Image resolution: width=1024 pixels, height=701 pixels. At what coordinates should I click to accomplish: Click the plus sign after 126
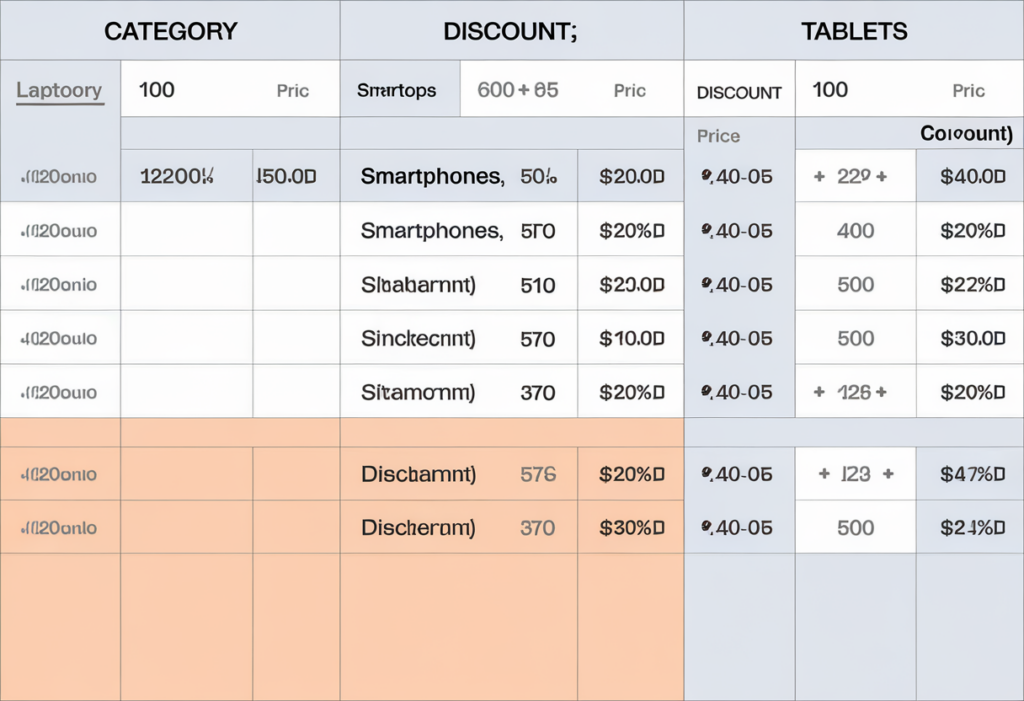(x=882, y=393)
